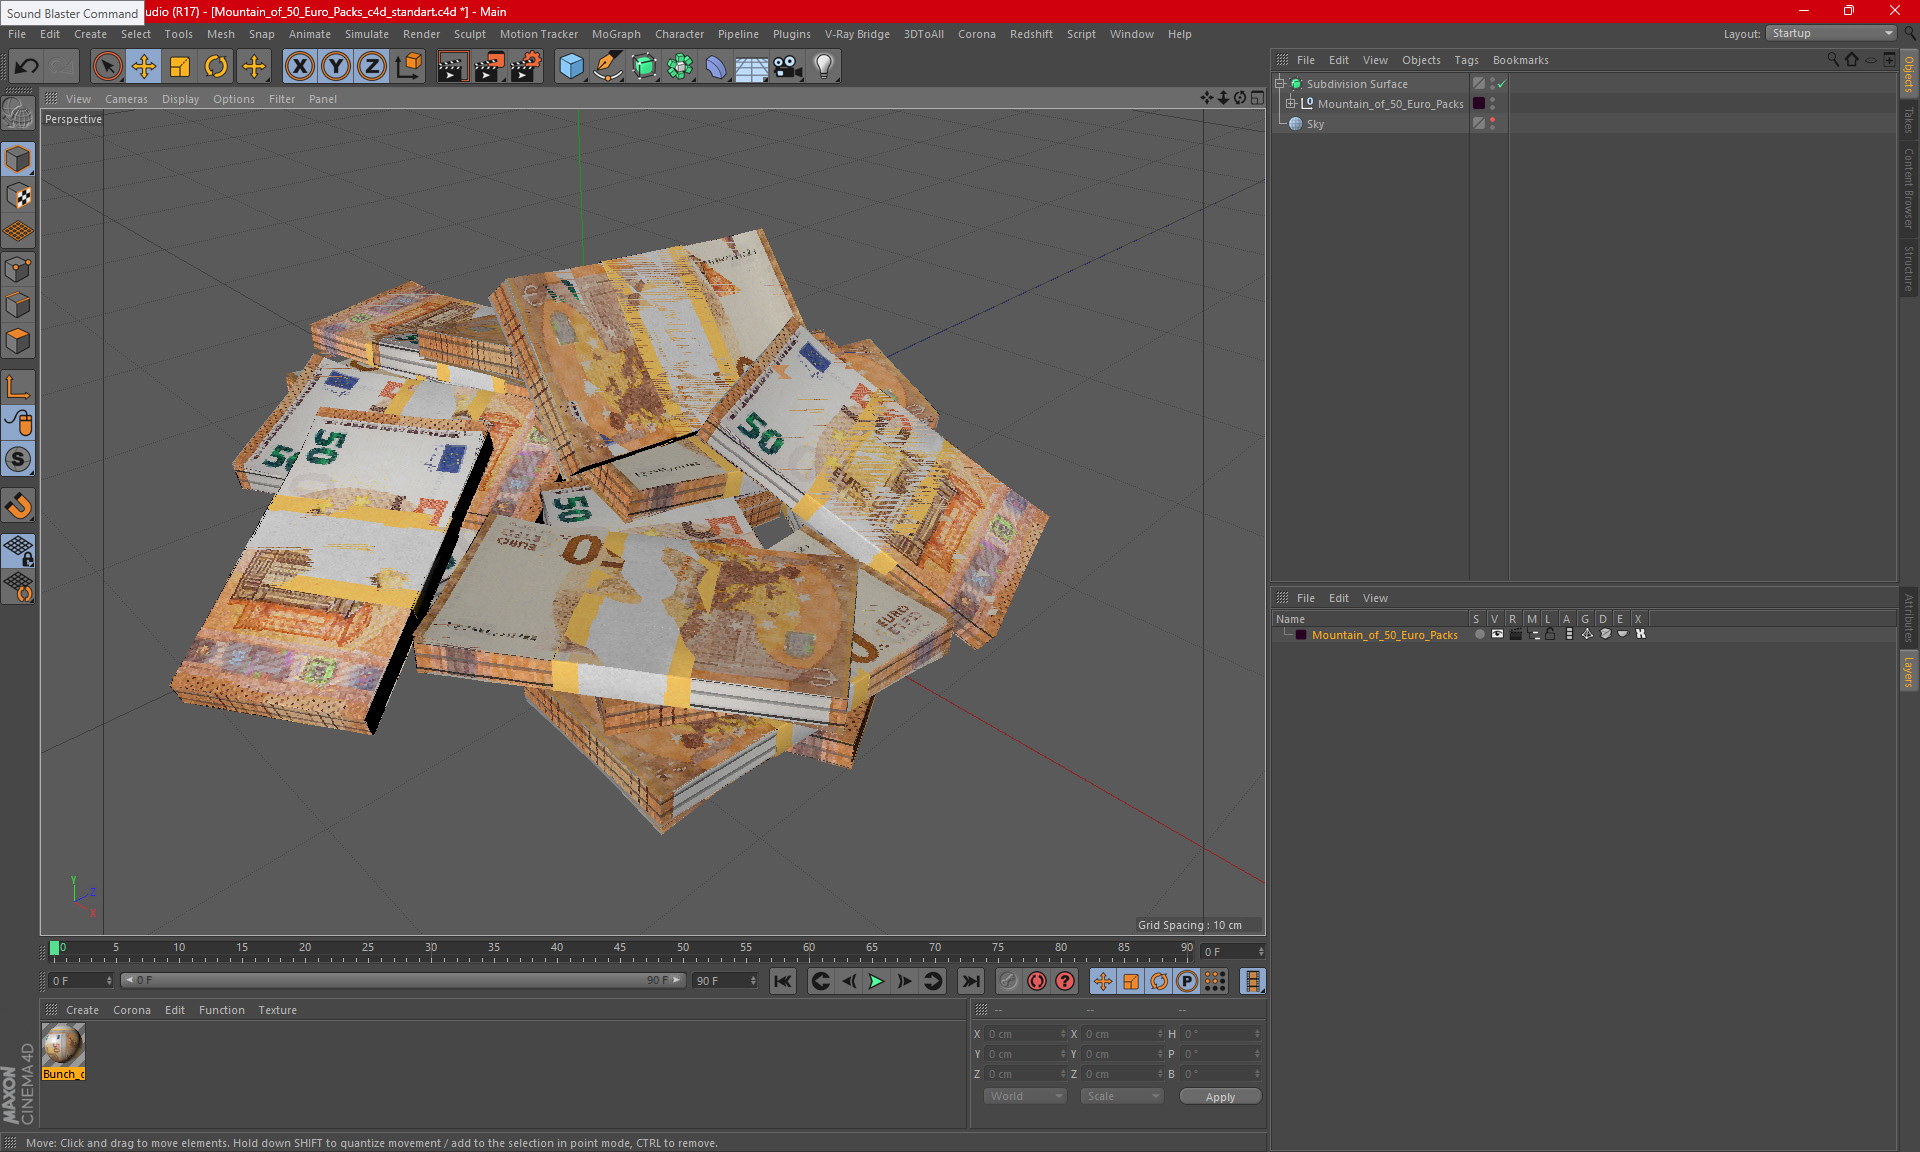Viewport: 1920px width, 1152px height.
Task: Click the X position input field
Action: [1026, 1034]
